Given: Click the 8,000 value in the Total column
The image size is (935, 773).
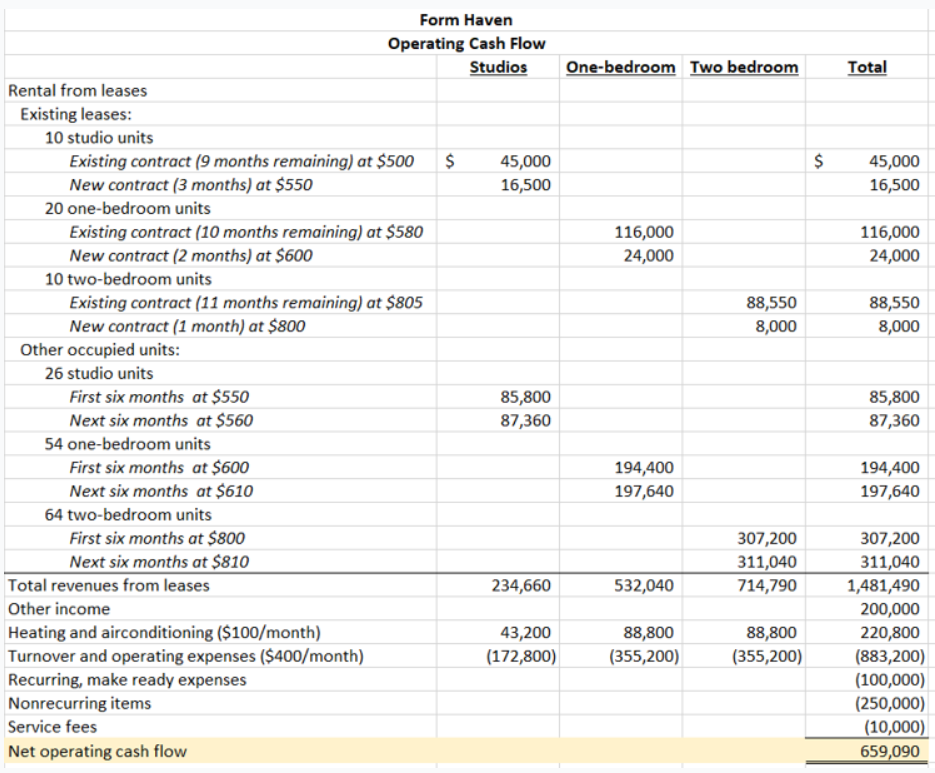Looking at the screenshot, I should tap(897, 326).
